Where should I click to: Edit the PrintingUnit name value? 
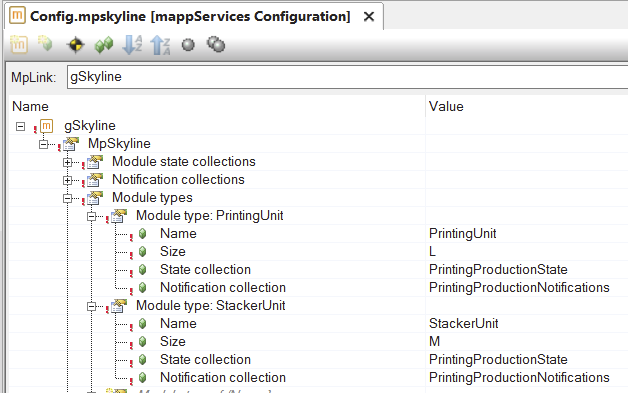click(463, 234)
